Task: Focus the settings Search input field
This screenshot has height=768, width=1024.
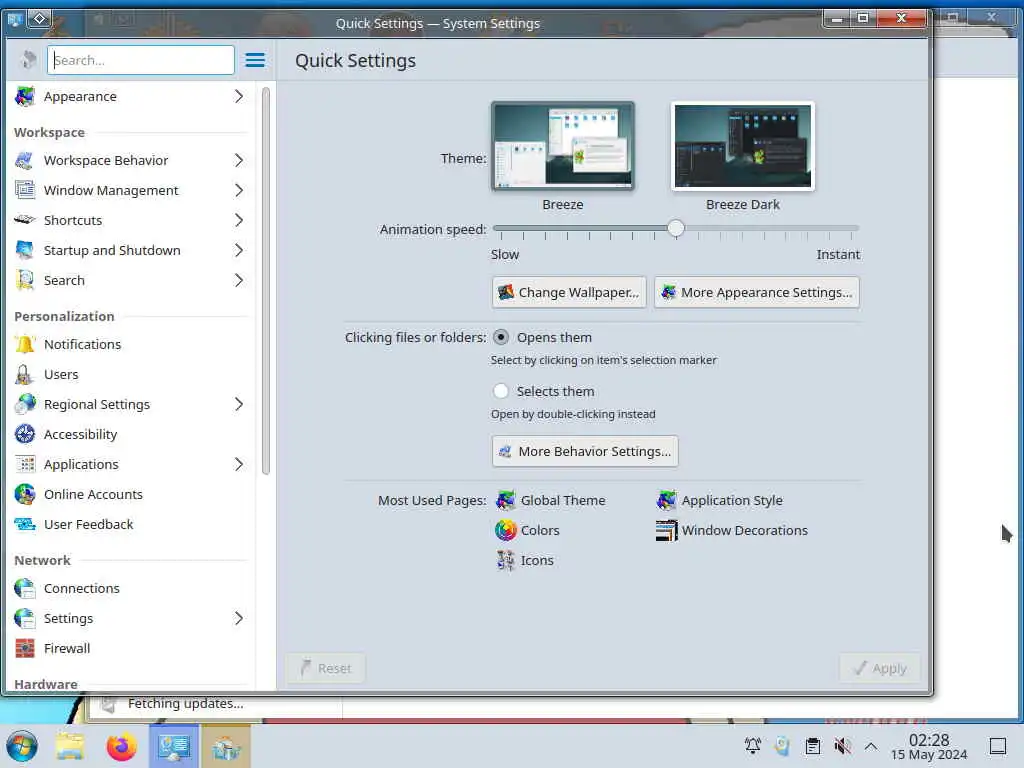Action: tap(140, 60)
